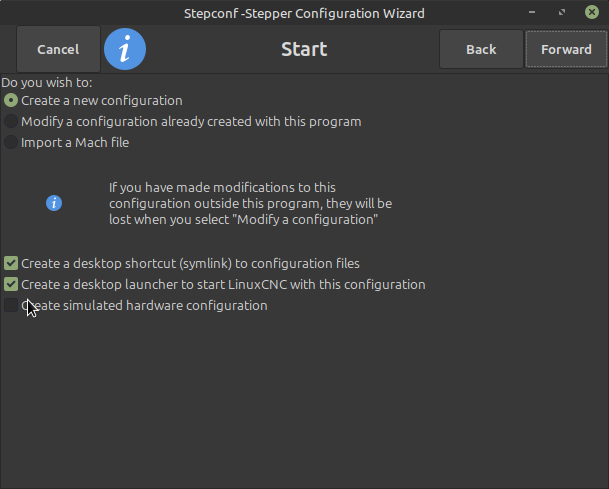Pick the 'Import a Mach file' option
This screenshot has width=609, height=489.
[11, 142]
